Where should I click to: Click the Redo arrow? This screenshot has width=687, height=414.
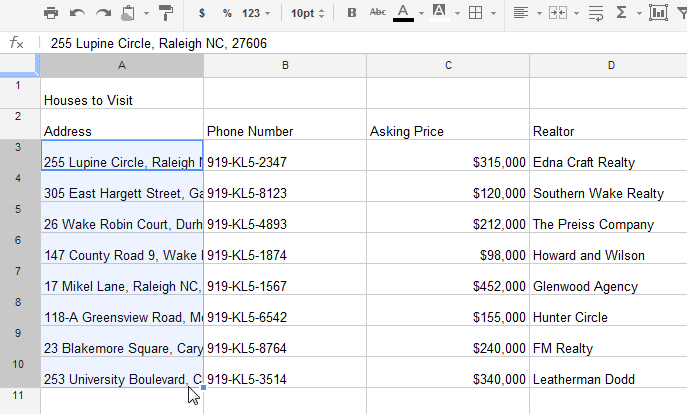[103, 13]
